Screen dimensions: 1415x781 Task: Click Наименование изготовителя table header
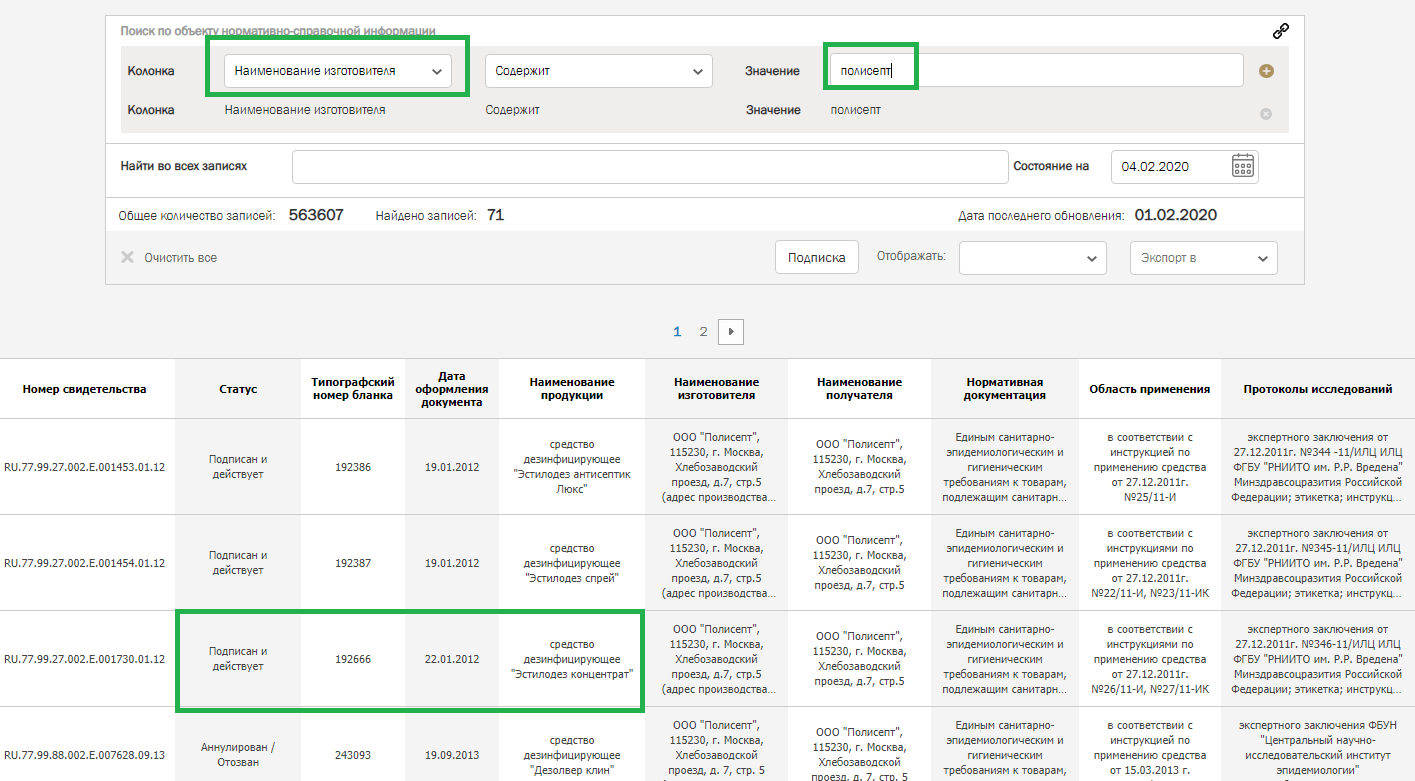(x=716, y=389)
